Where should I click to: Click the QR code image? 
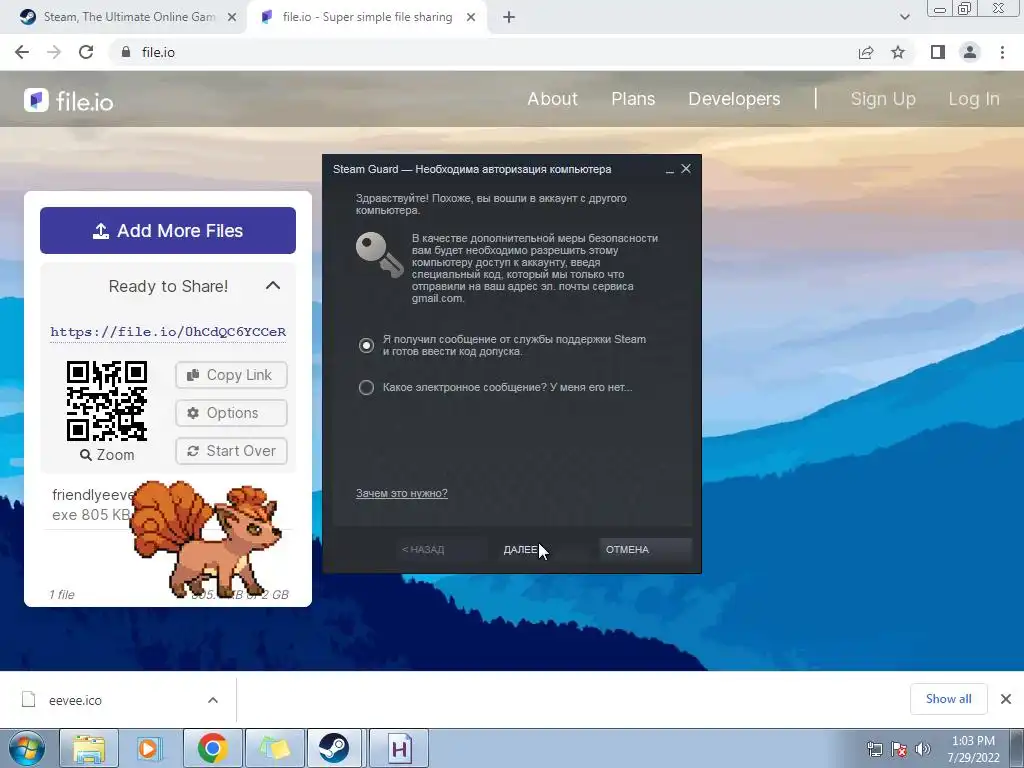(x=106, y=401)
